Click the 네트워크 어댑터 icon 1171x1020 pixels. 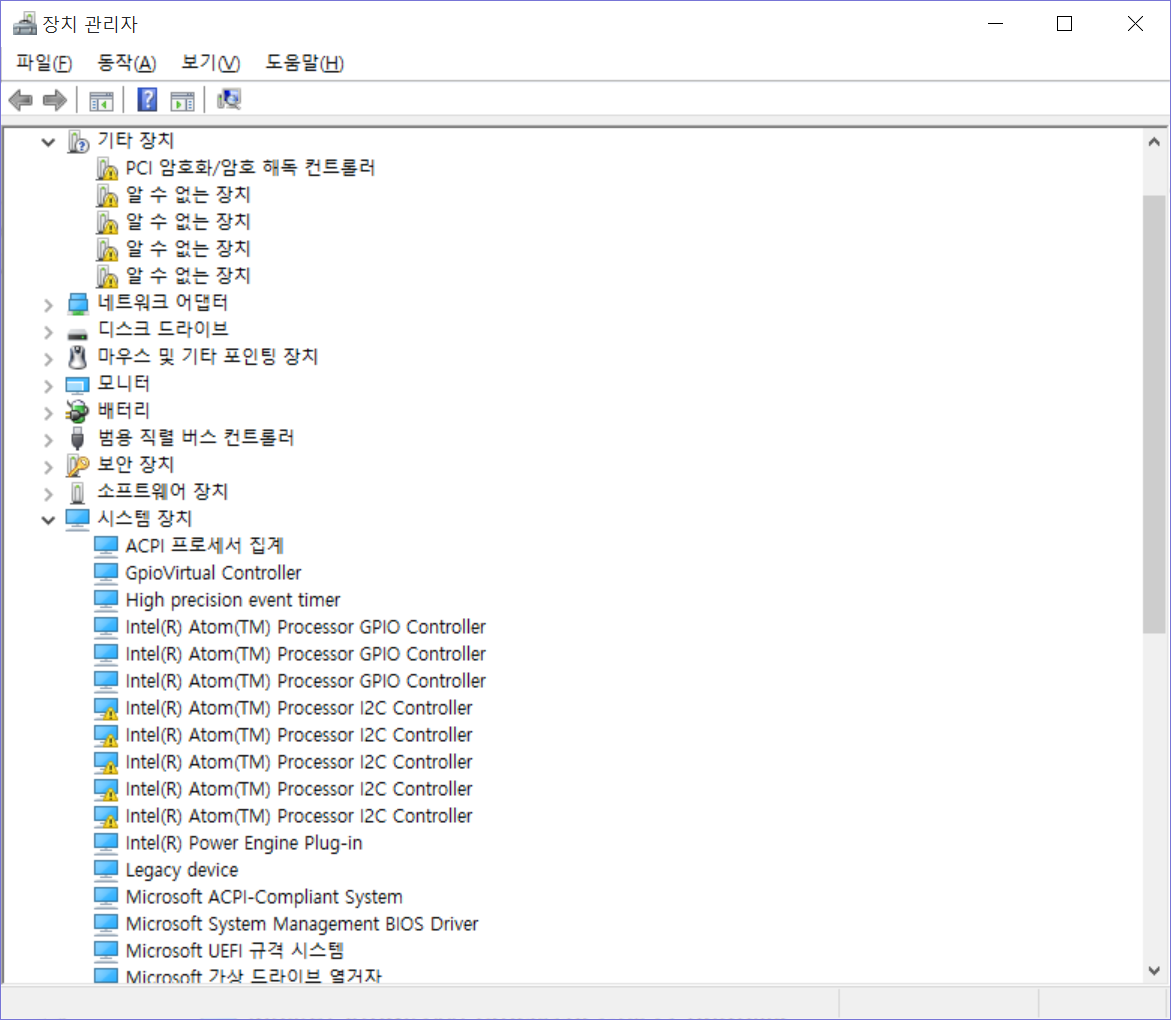coord(78,303)
